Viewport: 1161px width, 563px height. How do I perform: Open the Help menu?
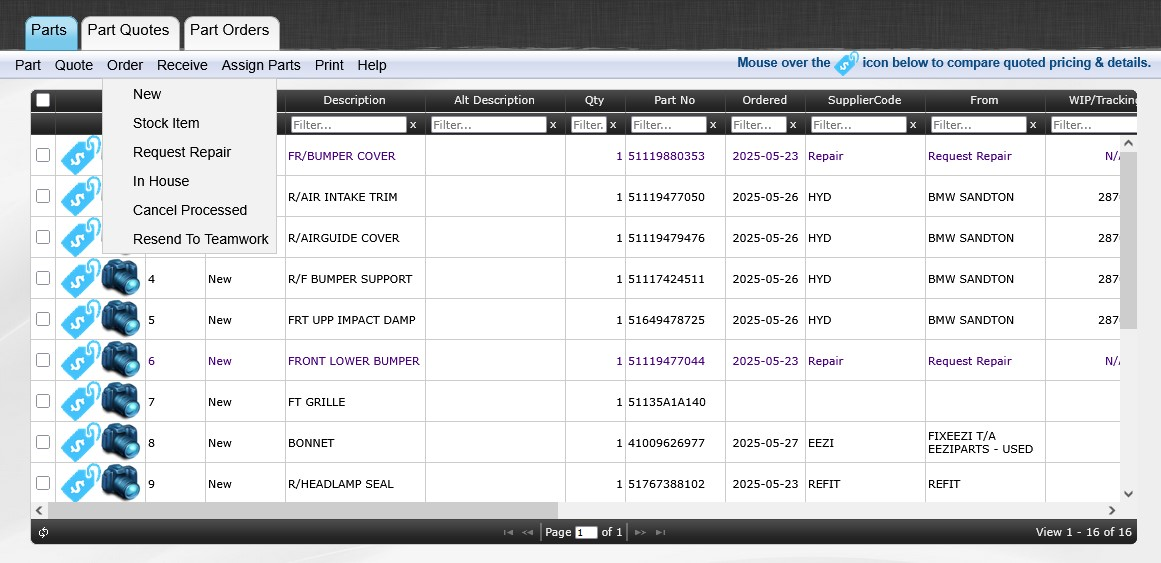[372, 65]
